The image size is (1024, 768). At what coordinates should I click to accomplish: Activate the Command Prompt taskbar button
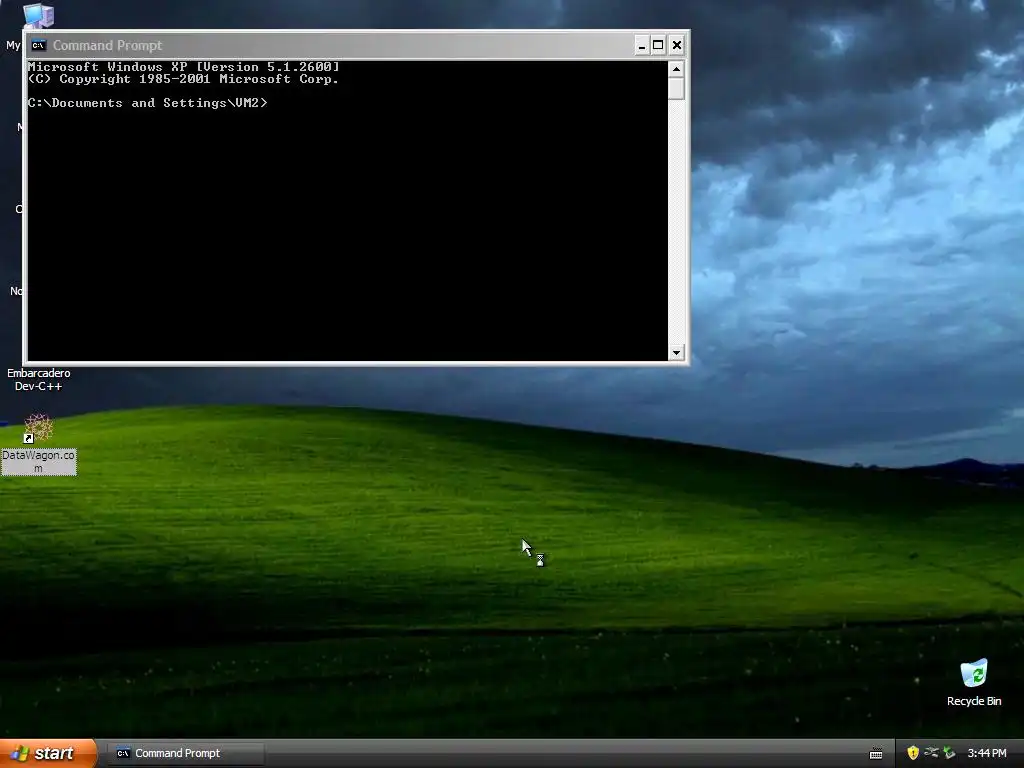click(x=187, y=753)
